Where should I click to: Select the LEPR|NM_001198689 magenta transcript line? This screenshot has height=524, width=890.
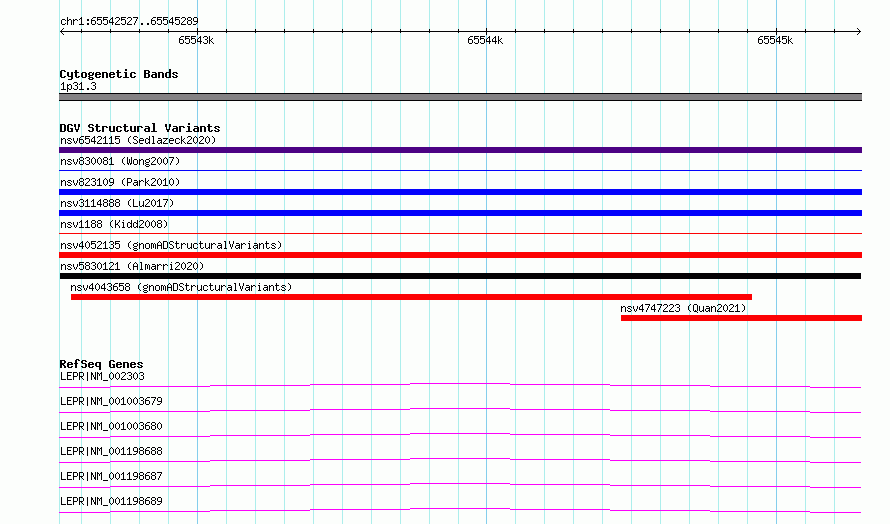point(460,510)
